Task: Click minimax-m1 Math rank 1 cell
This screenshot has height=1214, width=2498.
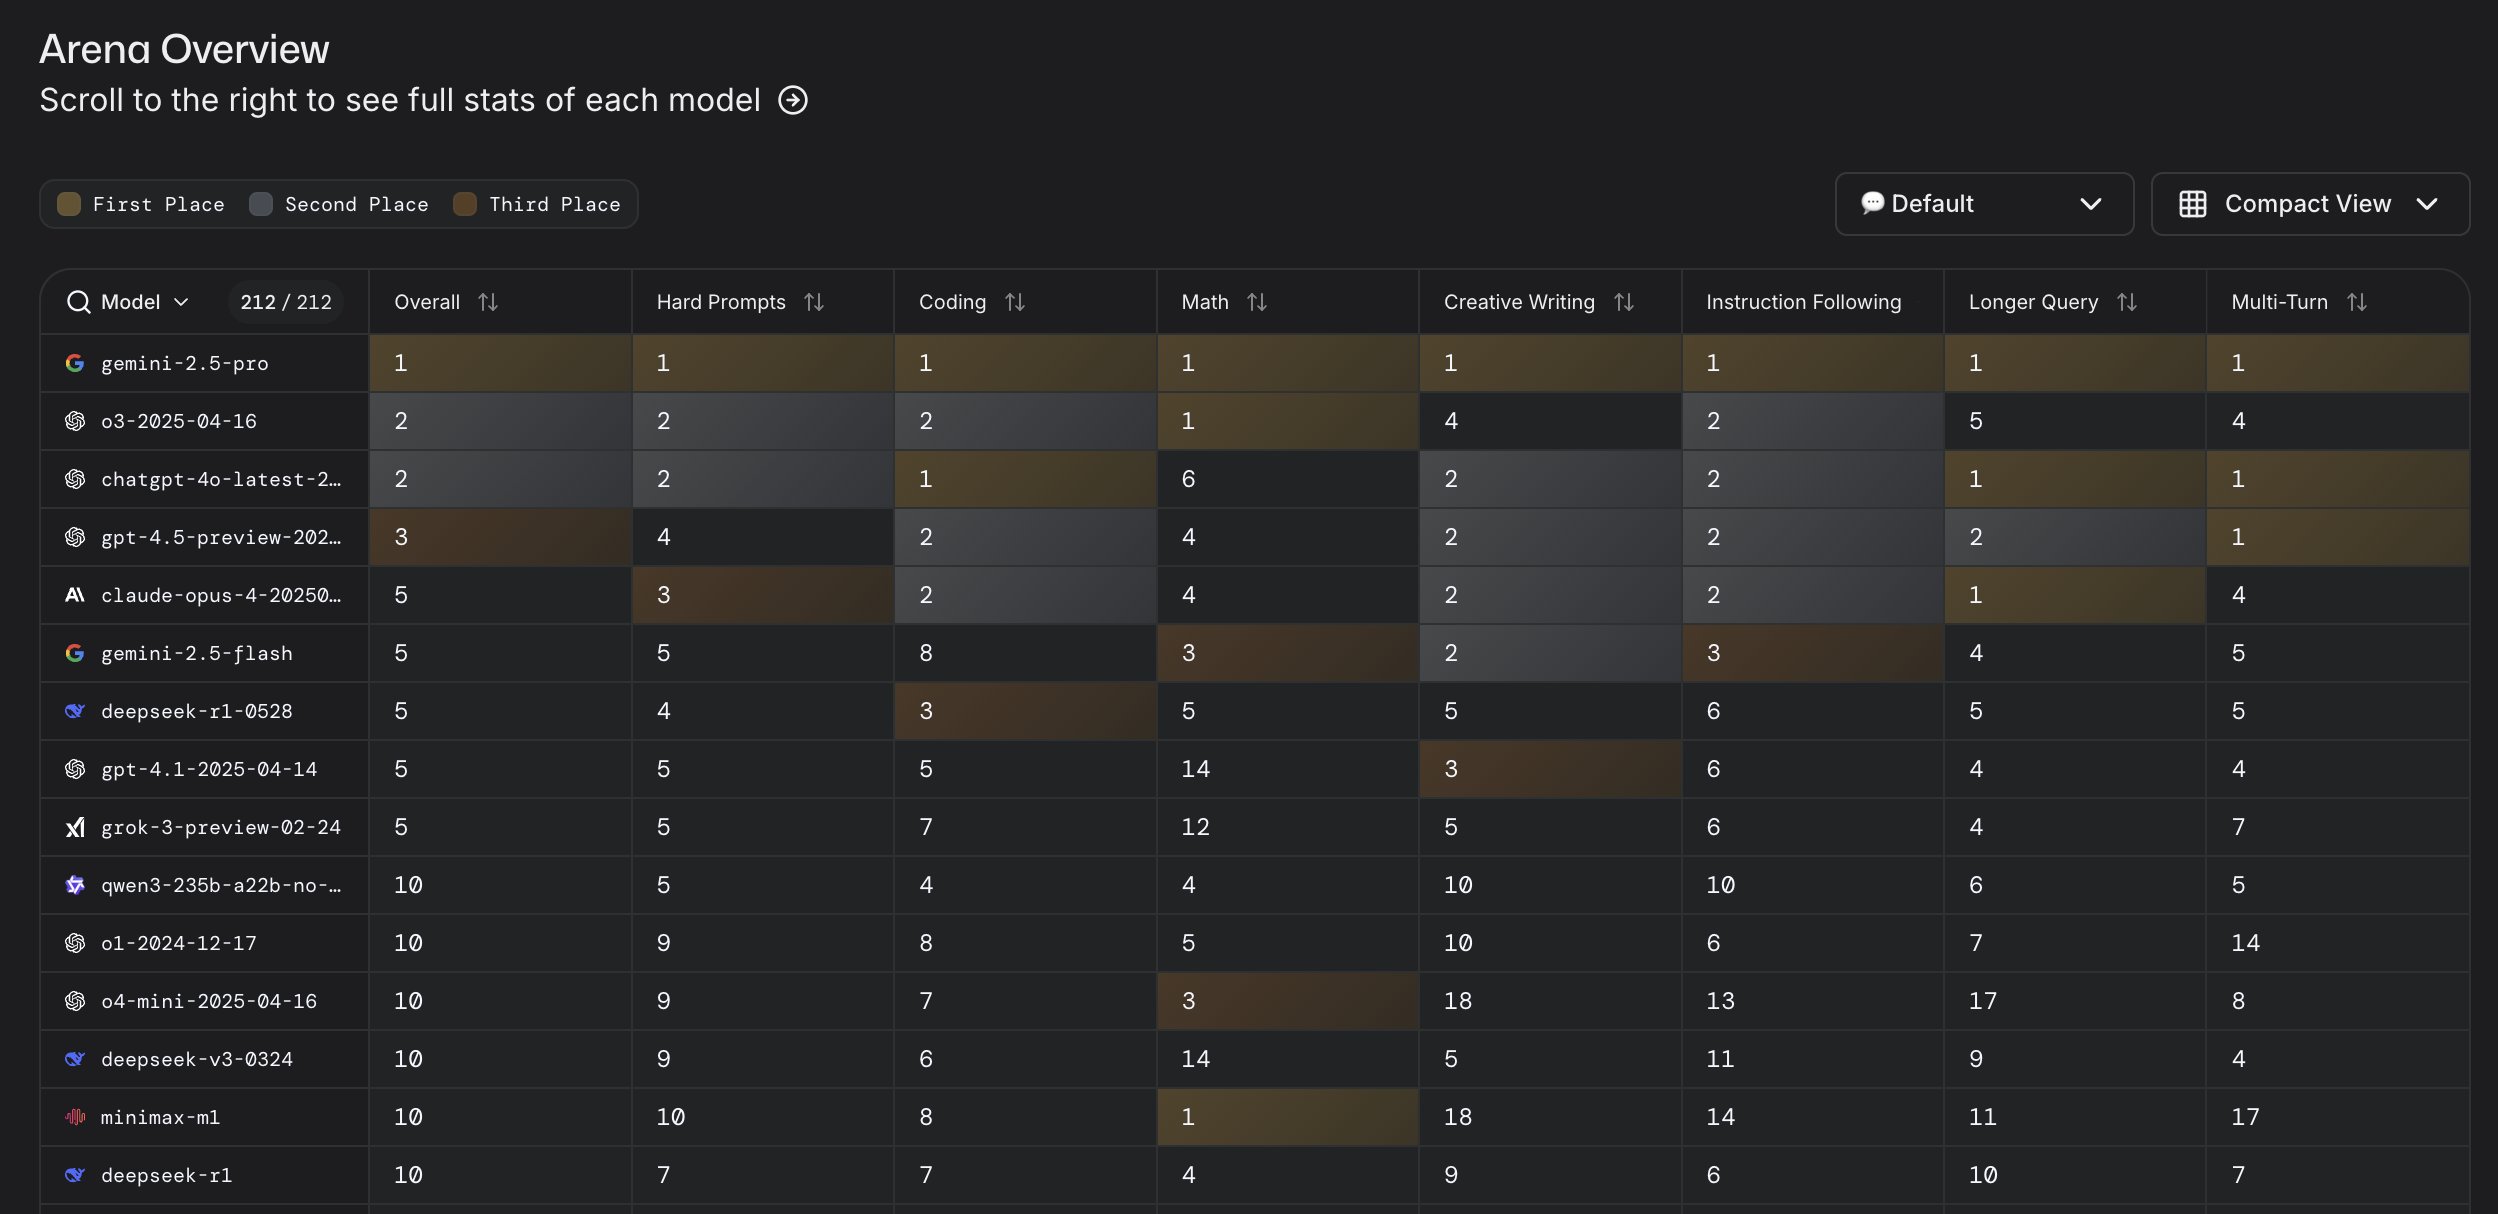Action: (x=1288, y=1117)
